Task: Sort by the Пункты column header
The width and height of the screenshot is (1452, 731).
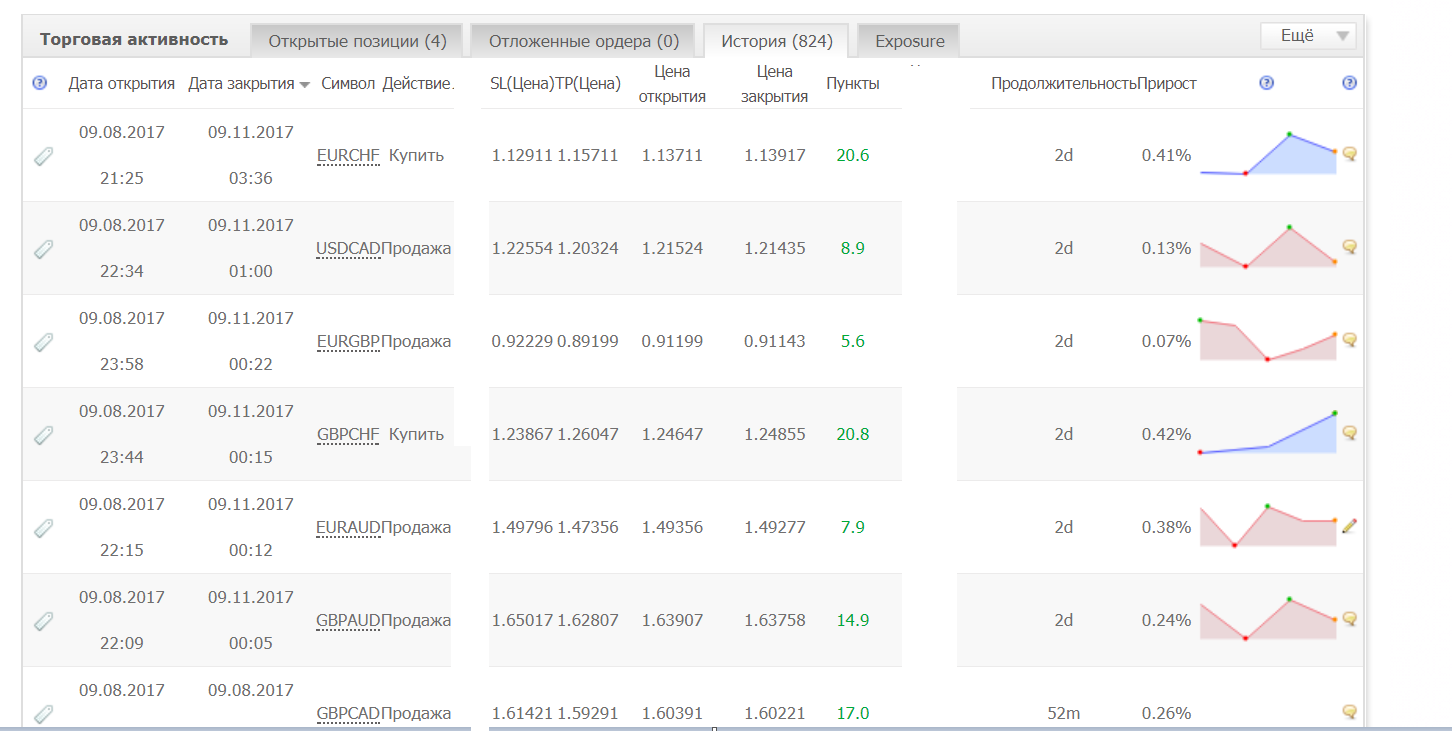Action: [x=853, y=84]
